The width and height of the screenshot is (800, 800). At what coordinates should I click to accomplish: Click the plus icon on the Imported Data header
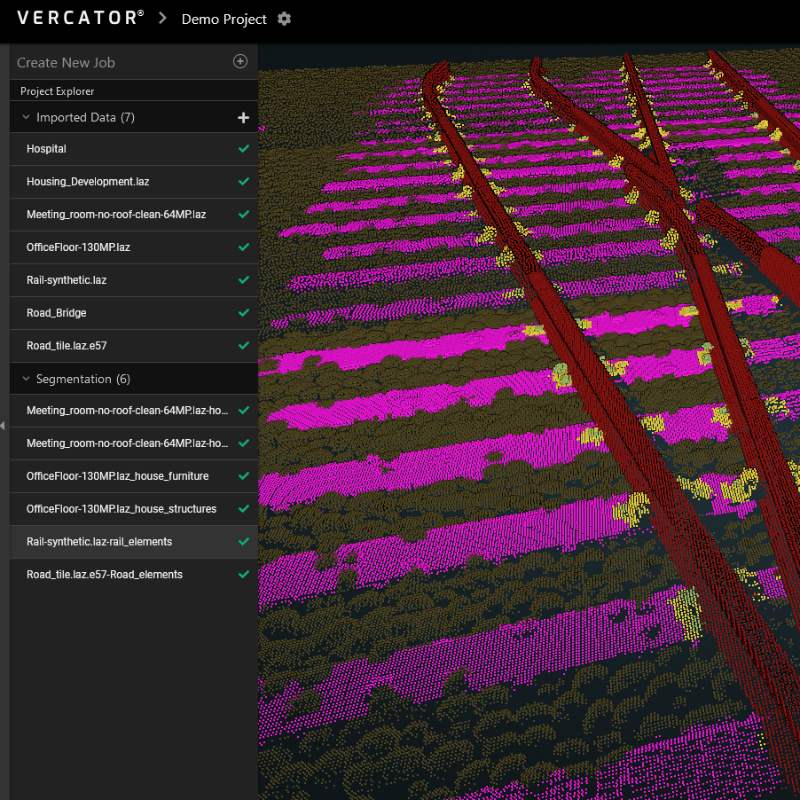coord(243,117)
